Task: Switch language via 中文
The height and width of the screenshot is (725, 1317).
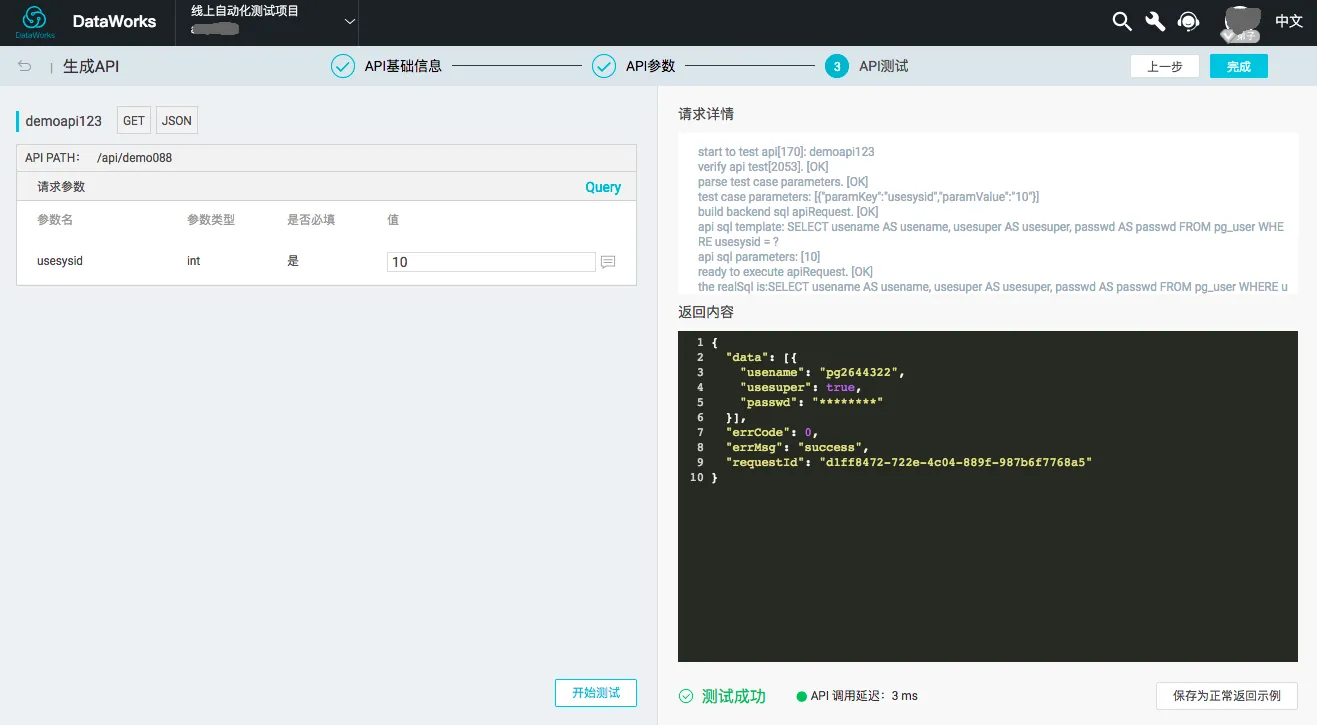Action: pos(1289,21)
